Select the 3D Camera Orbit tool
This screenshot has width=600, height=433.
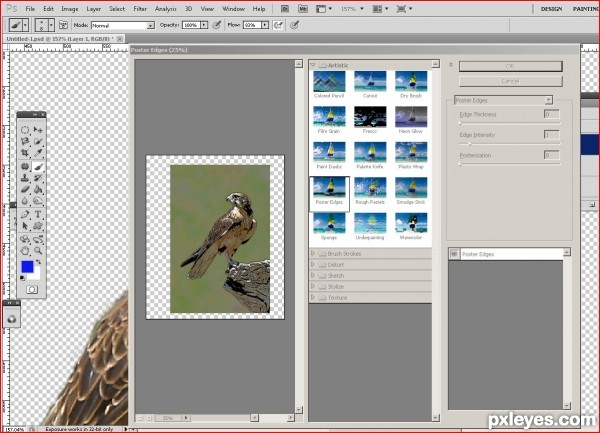pyautogui.click(x=38, y=239)
